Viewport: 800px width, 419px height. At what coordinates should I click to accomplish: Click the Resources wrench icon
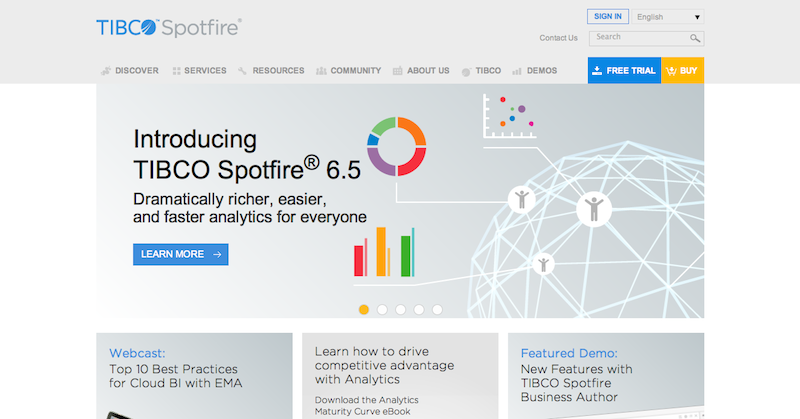coord(242,71)
